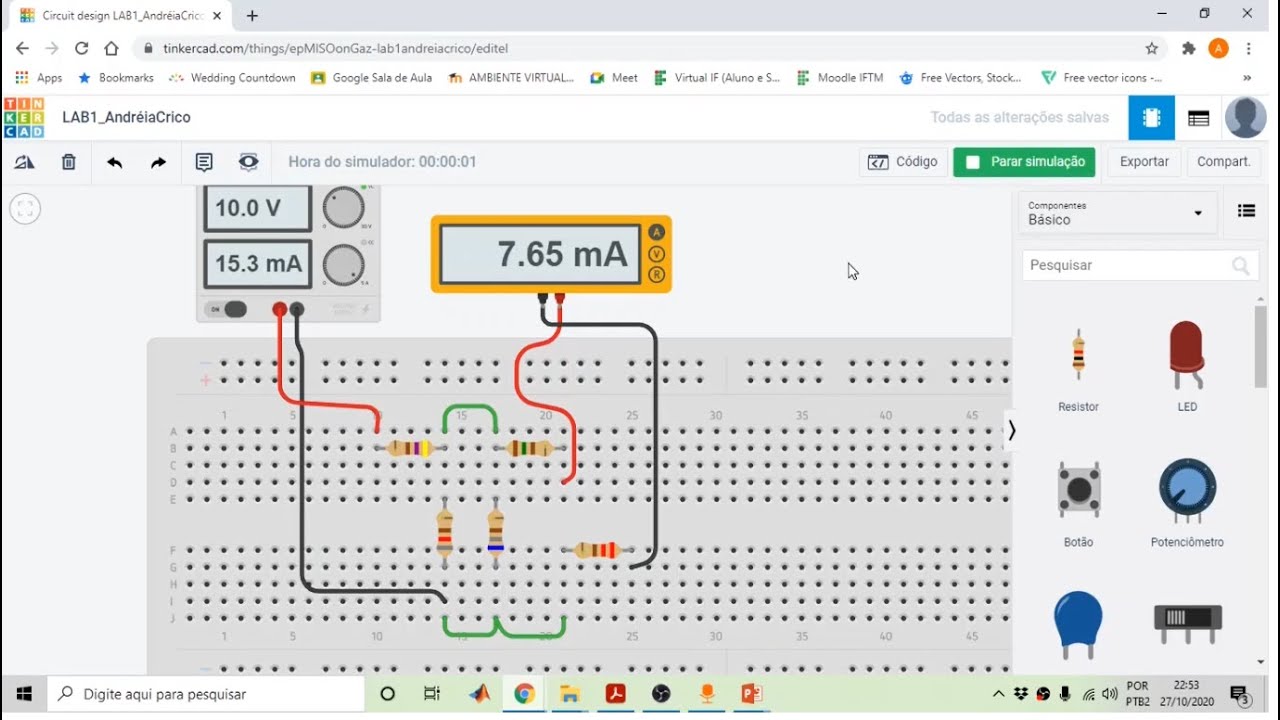Click the 7.65 mA multimeter reading

click(539, 254)
